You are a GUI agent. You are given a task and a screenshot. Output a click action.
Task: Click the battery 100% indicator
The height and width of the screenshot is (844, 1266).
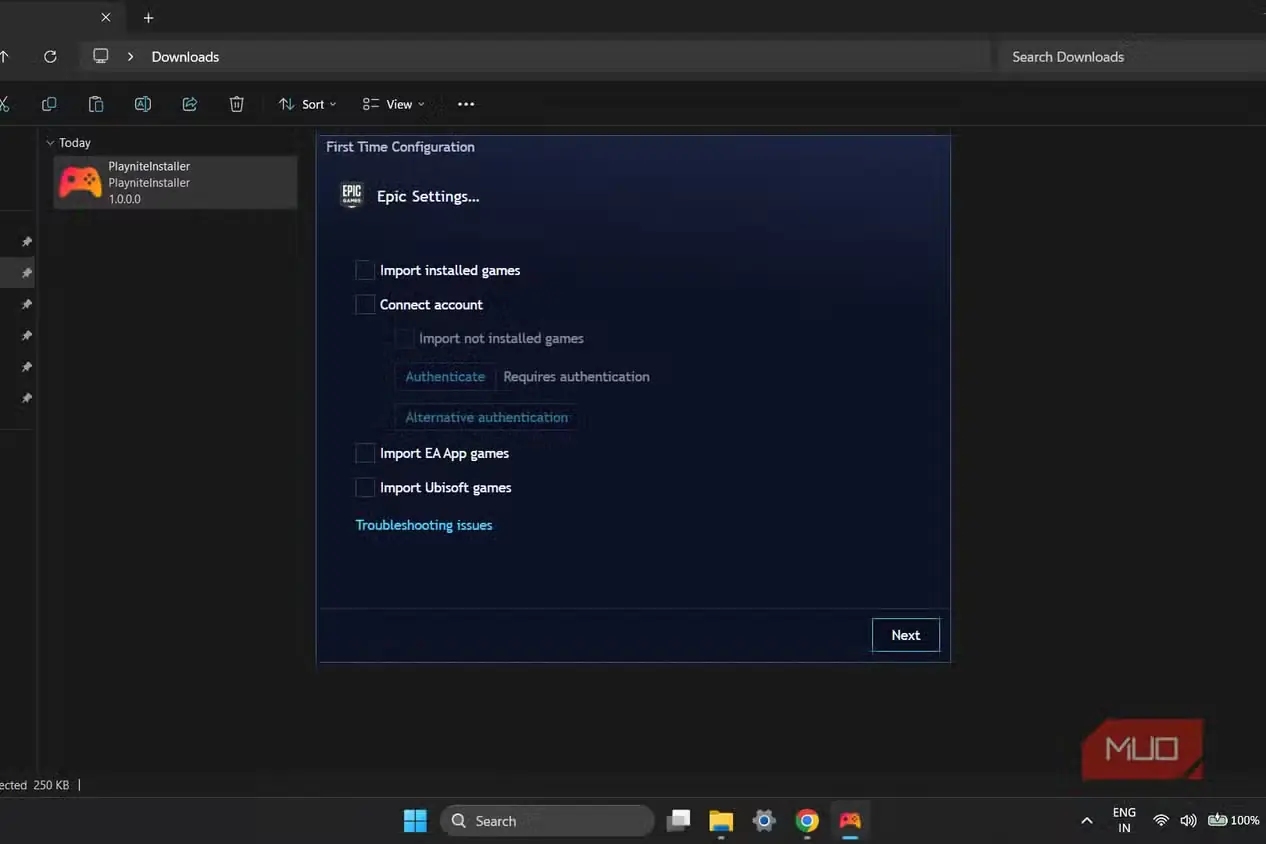[x=1233, y=821]
